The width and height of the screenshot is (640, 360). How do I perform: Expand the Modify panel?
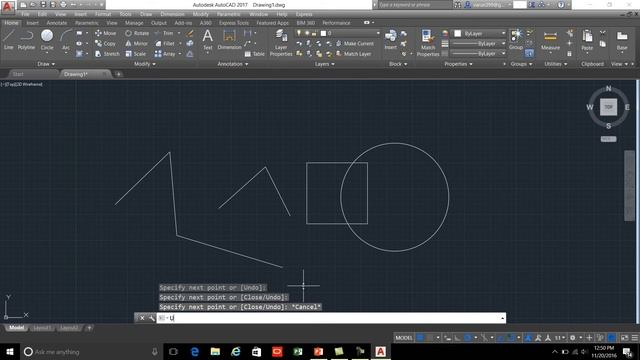145,64
